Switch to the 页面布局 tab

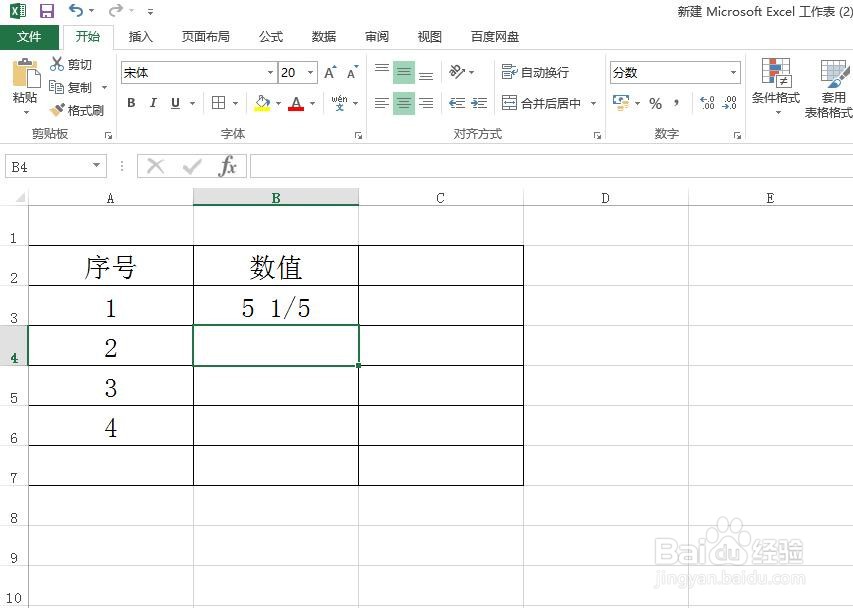click(x=206, y=37)
